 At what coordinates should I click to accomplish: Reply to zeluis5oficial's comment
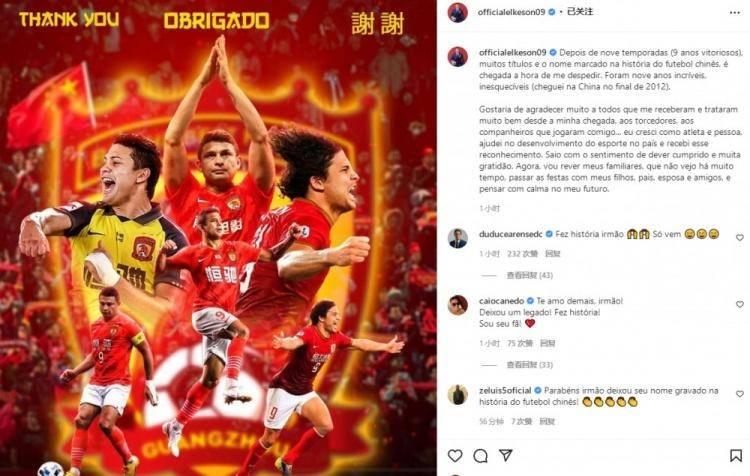[x=547, y=421]
